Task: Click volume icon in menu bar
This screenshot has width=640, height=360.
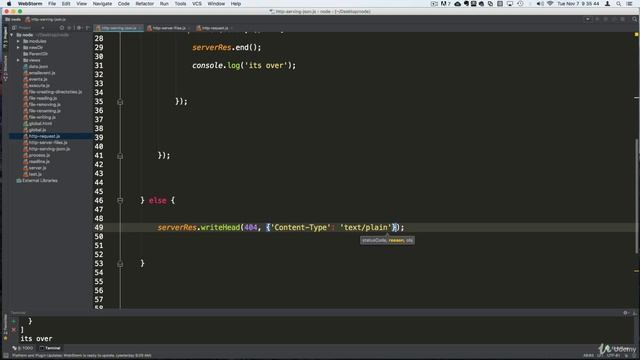Action: [x=540, y=4]
